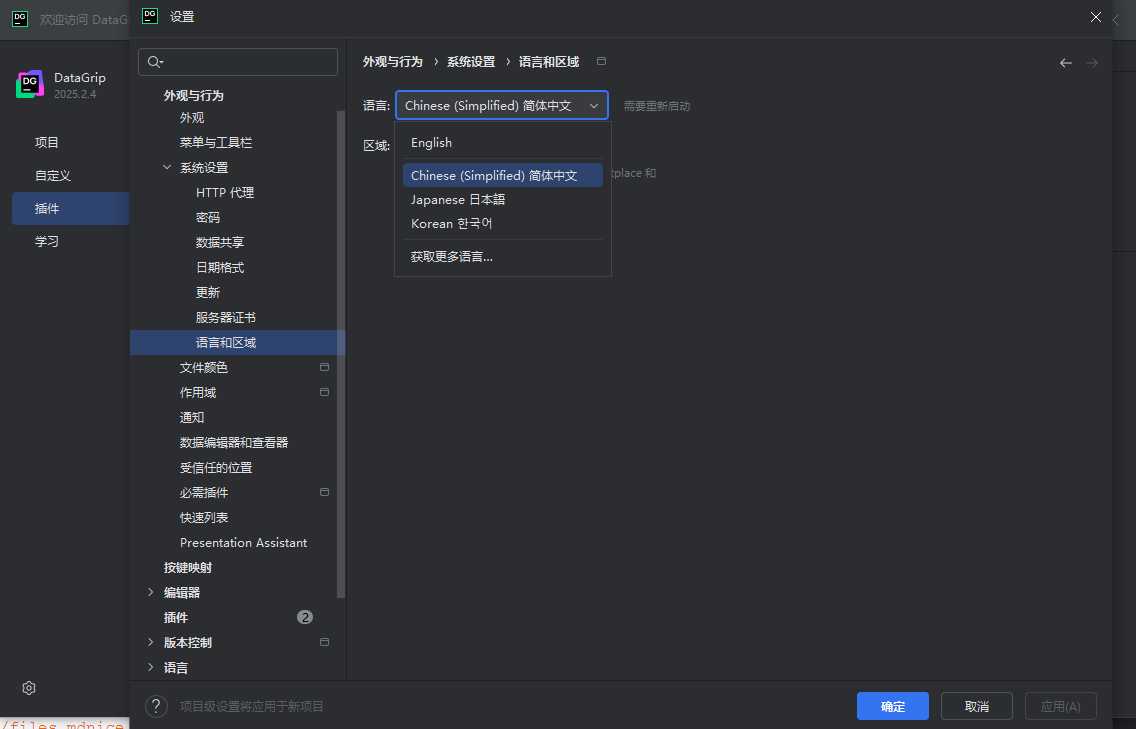Image resolution: width=1136 pixels, height=729 pixels.
Task: Select 作用域 in settings tree
Action: pos(198,393)
